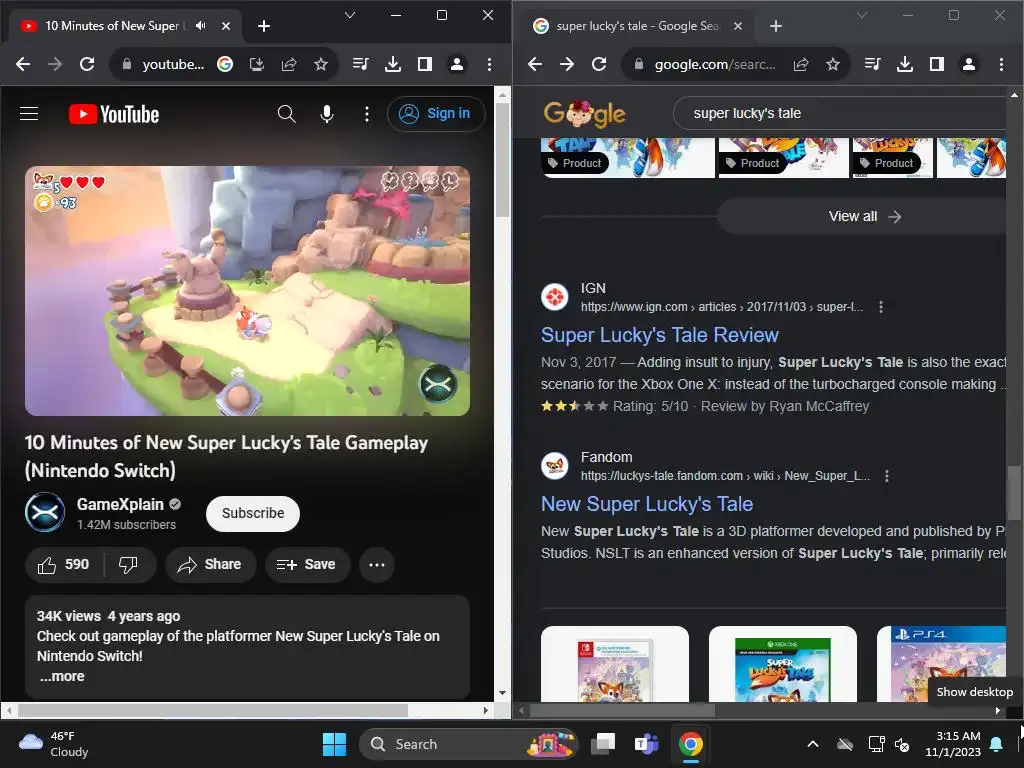Go forward in Google window
Screen dimensions: 1024x768
click(x=567, y=64)
